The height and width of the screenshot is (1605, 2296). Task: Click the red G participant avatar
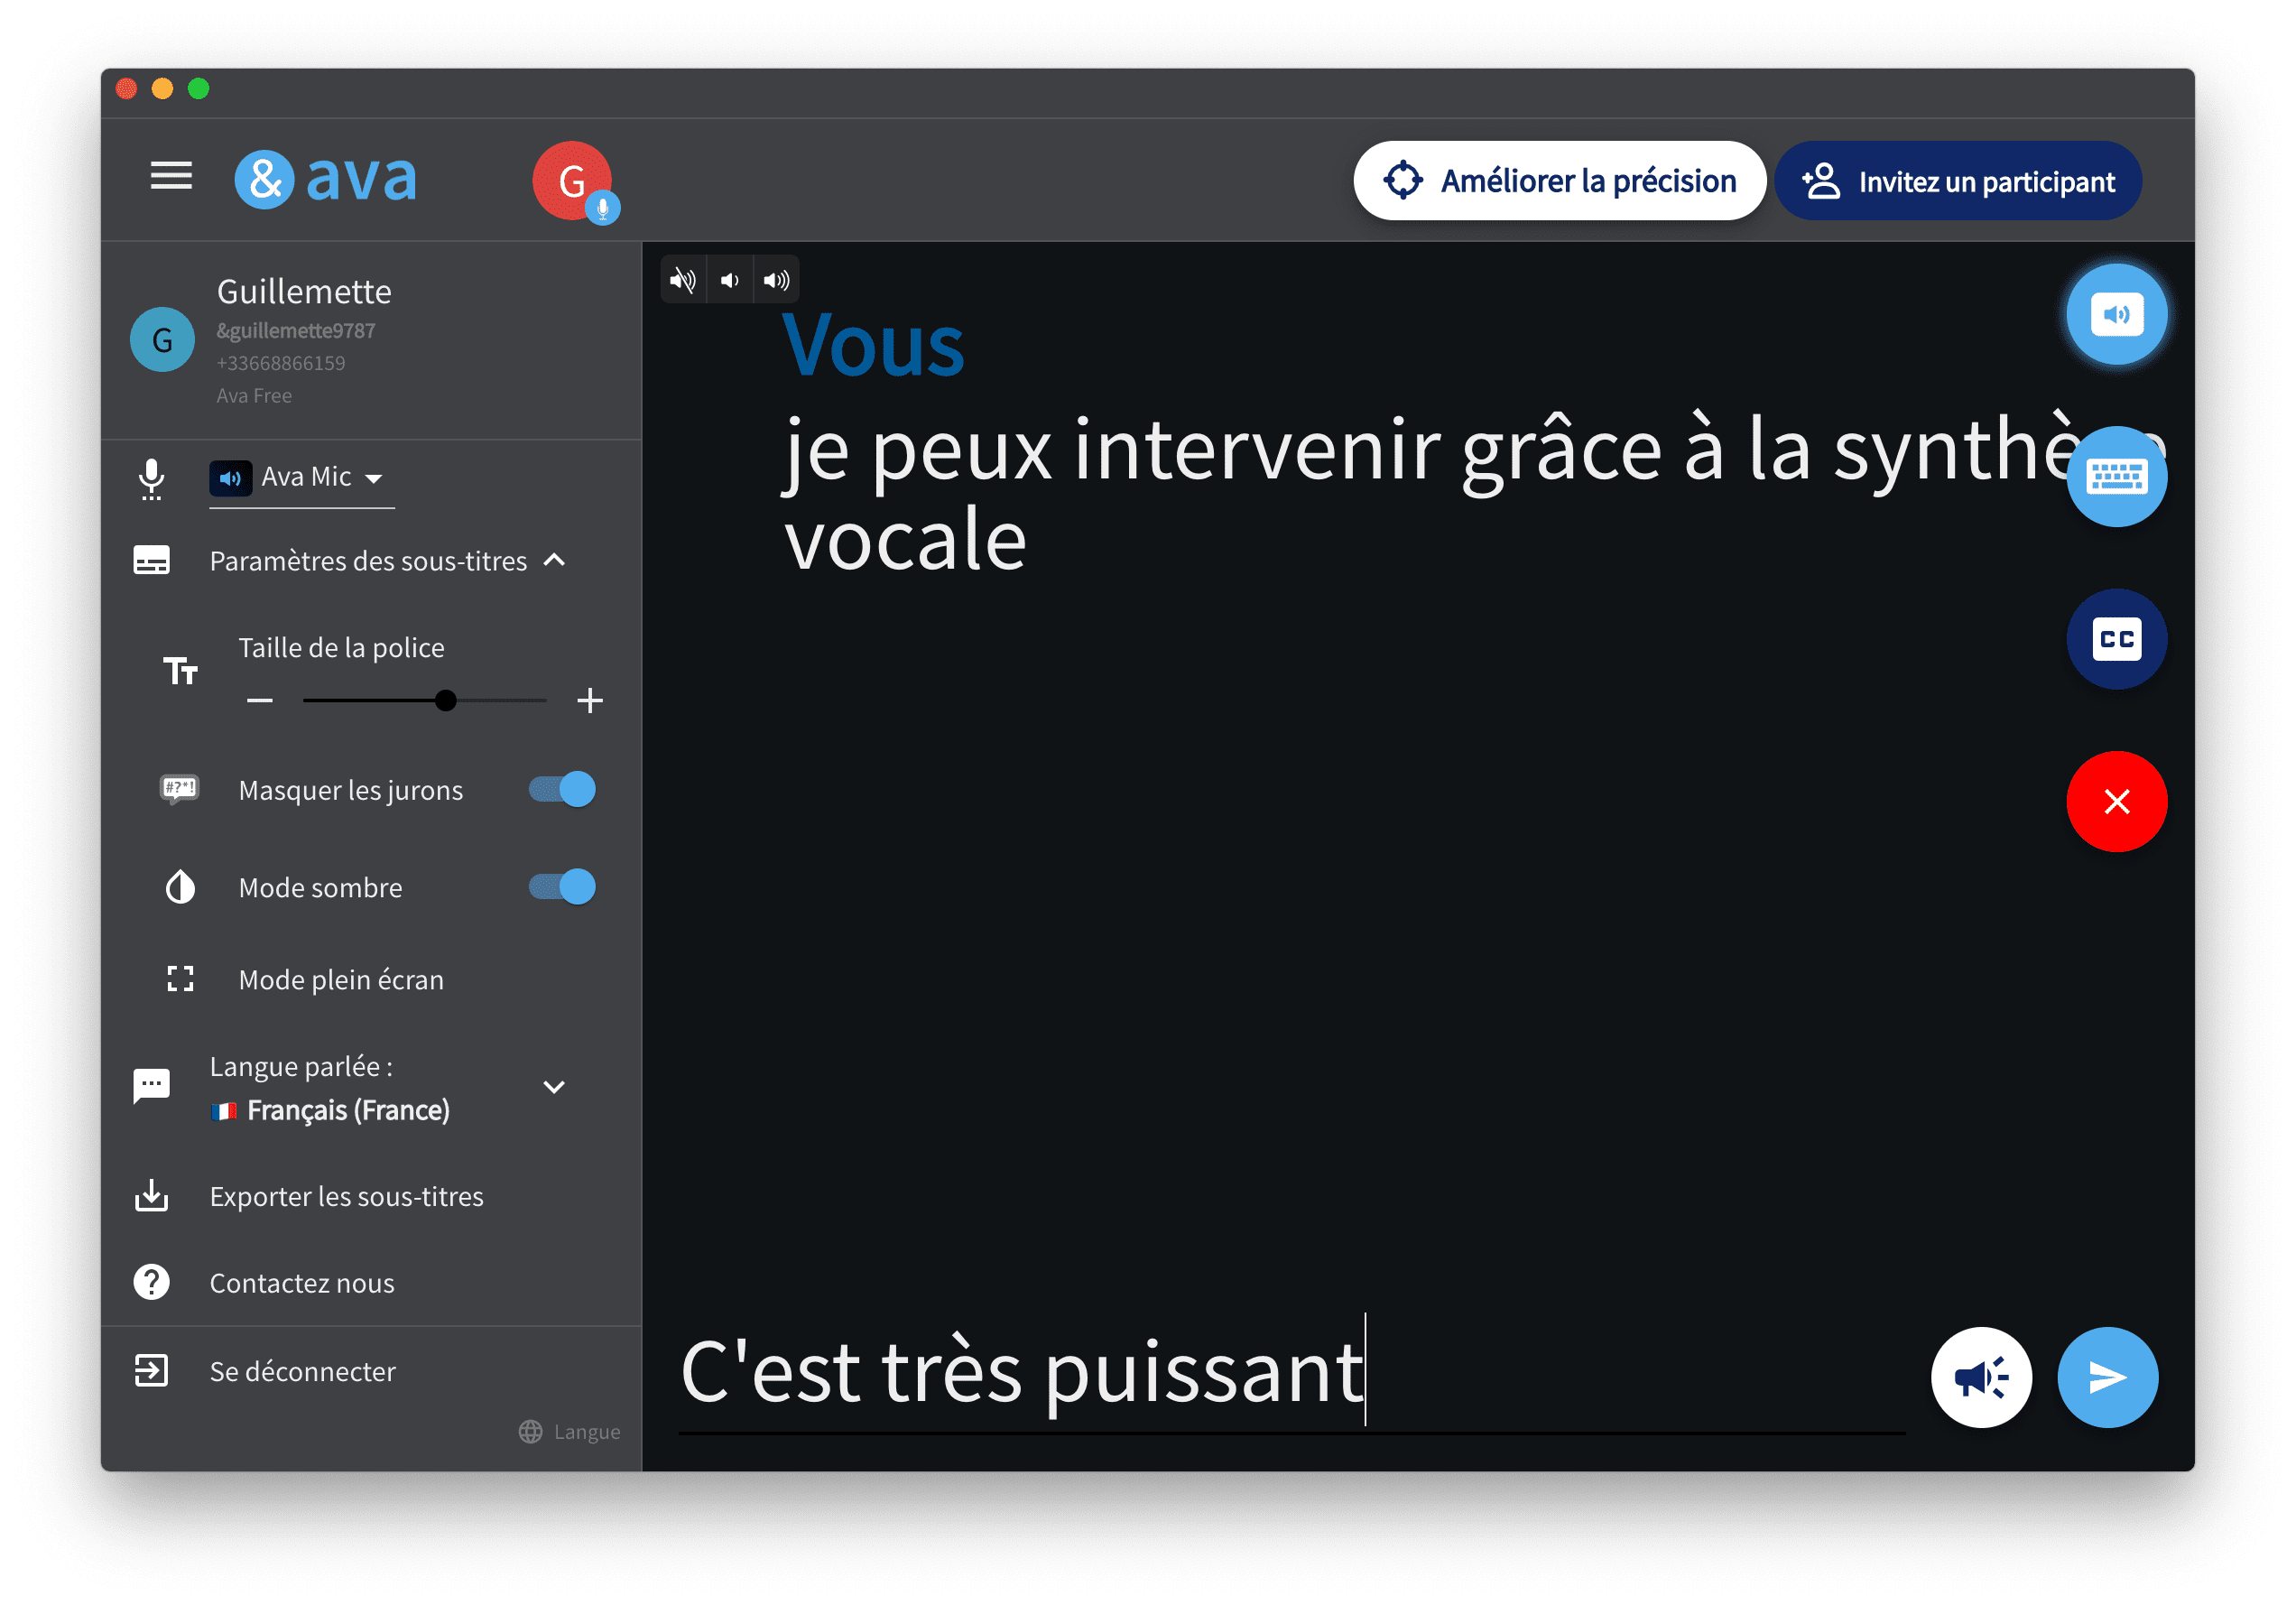572,181
